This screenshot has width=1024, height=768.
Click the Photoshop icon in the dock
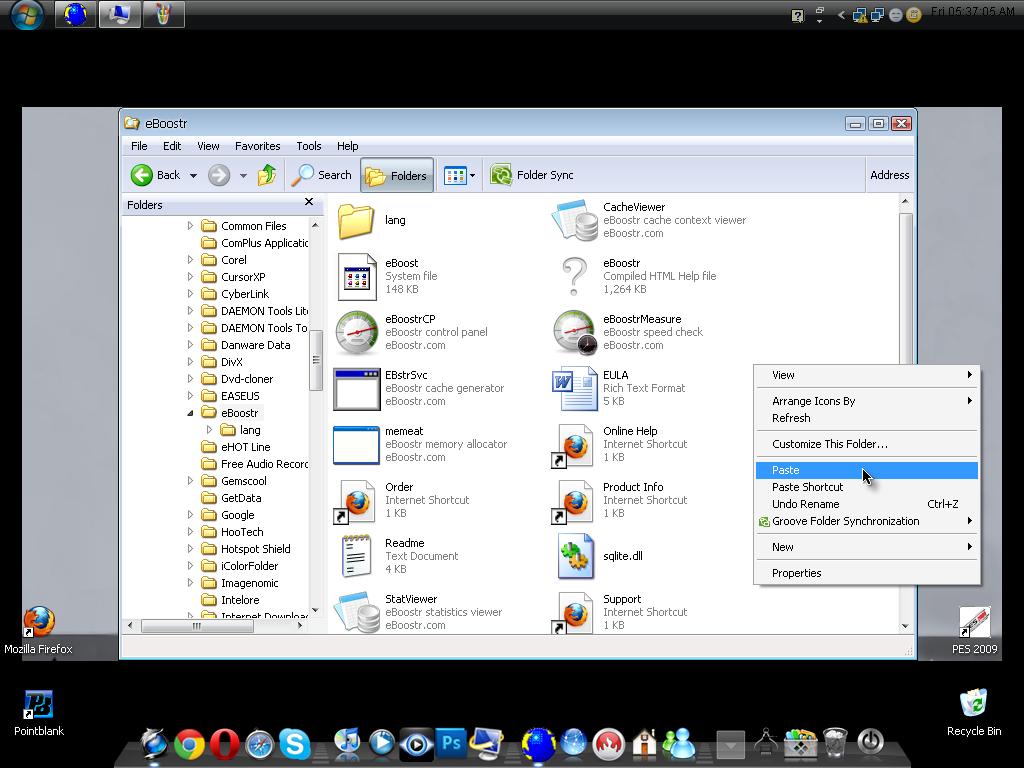click(451, 743)
